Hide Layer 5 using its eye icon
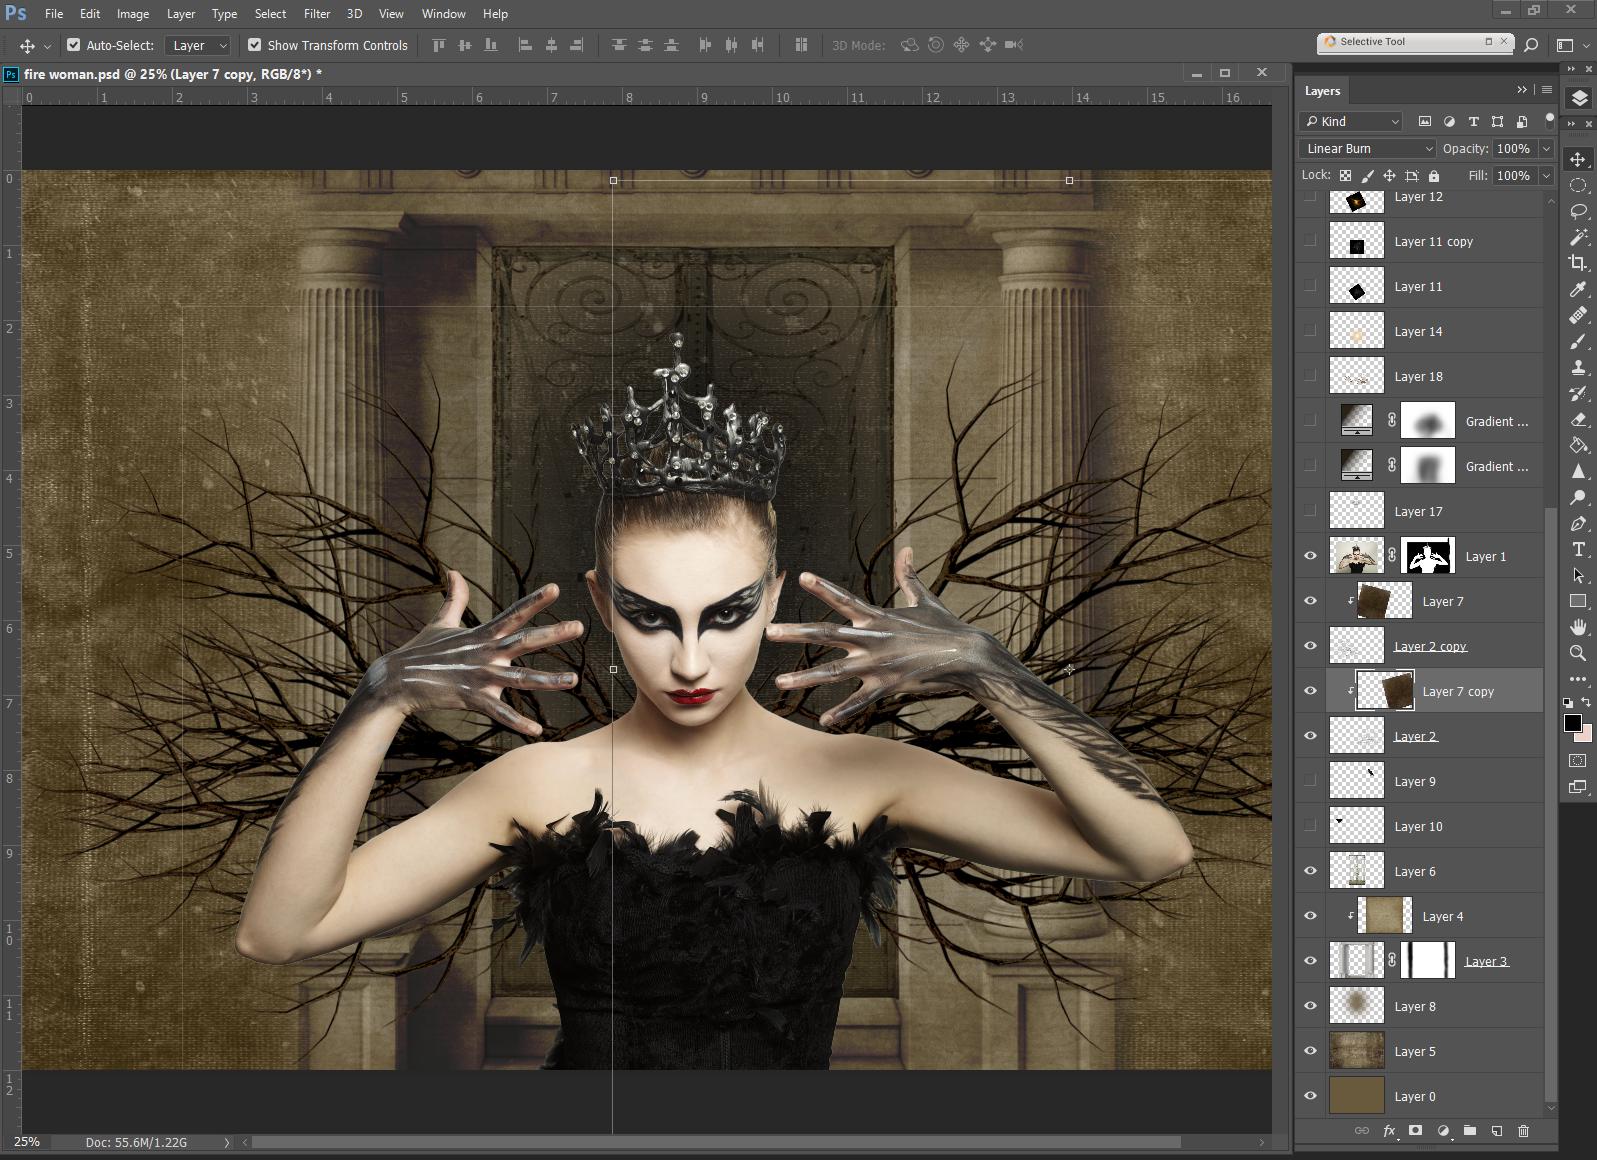1597x1160 pixels. (1310, 1051)
